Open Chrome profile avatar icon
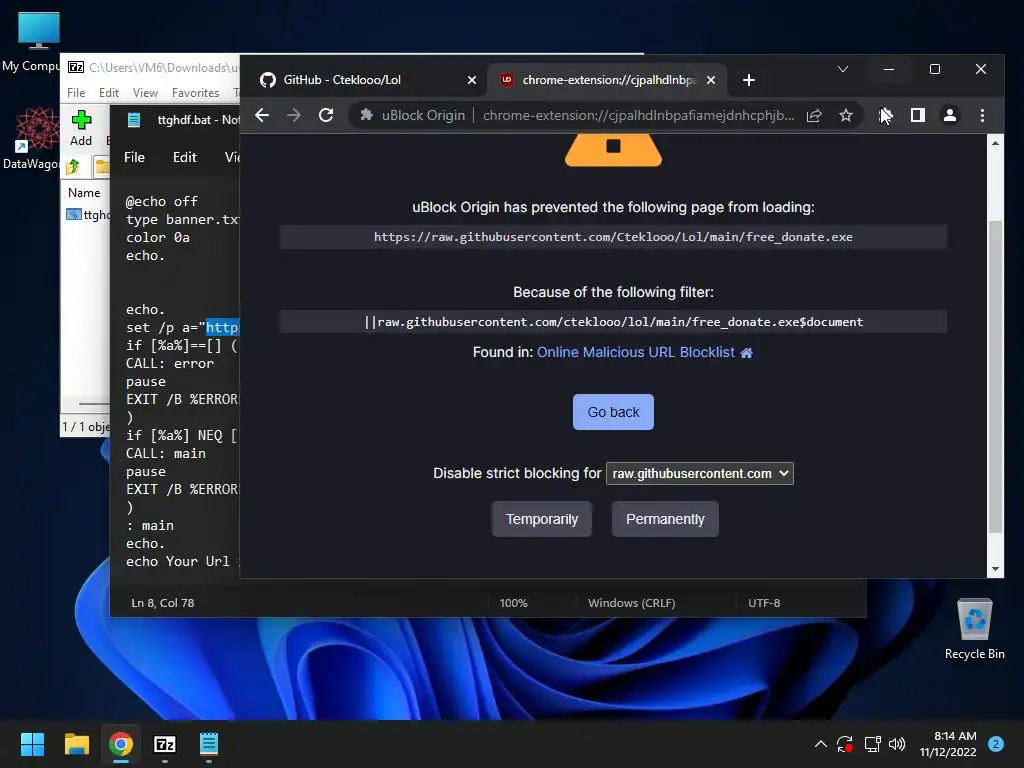The width and height of the screenshot is (1024, 768). [950, 116]
